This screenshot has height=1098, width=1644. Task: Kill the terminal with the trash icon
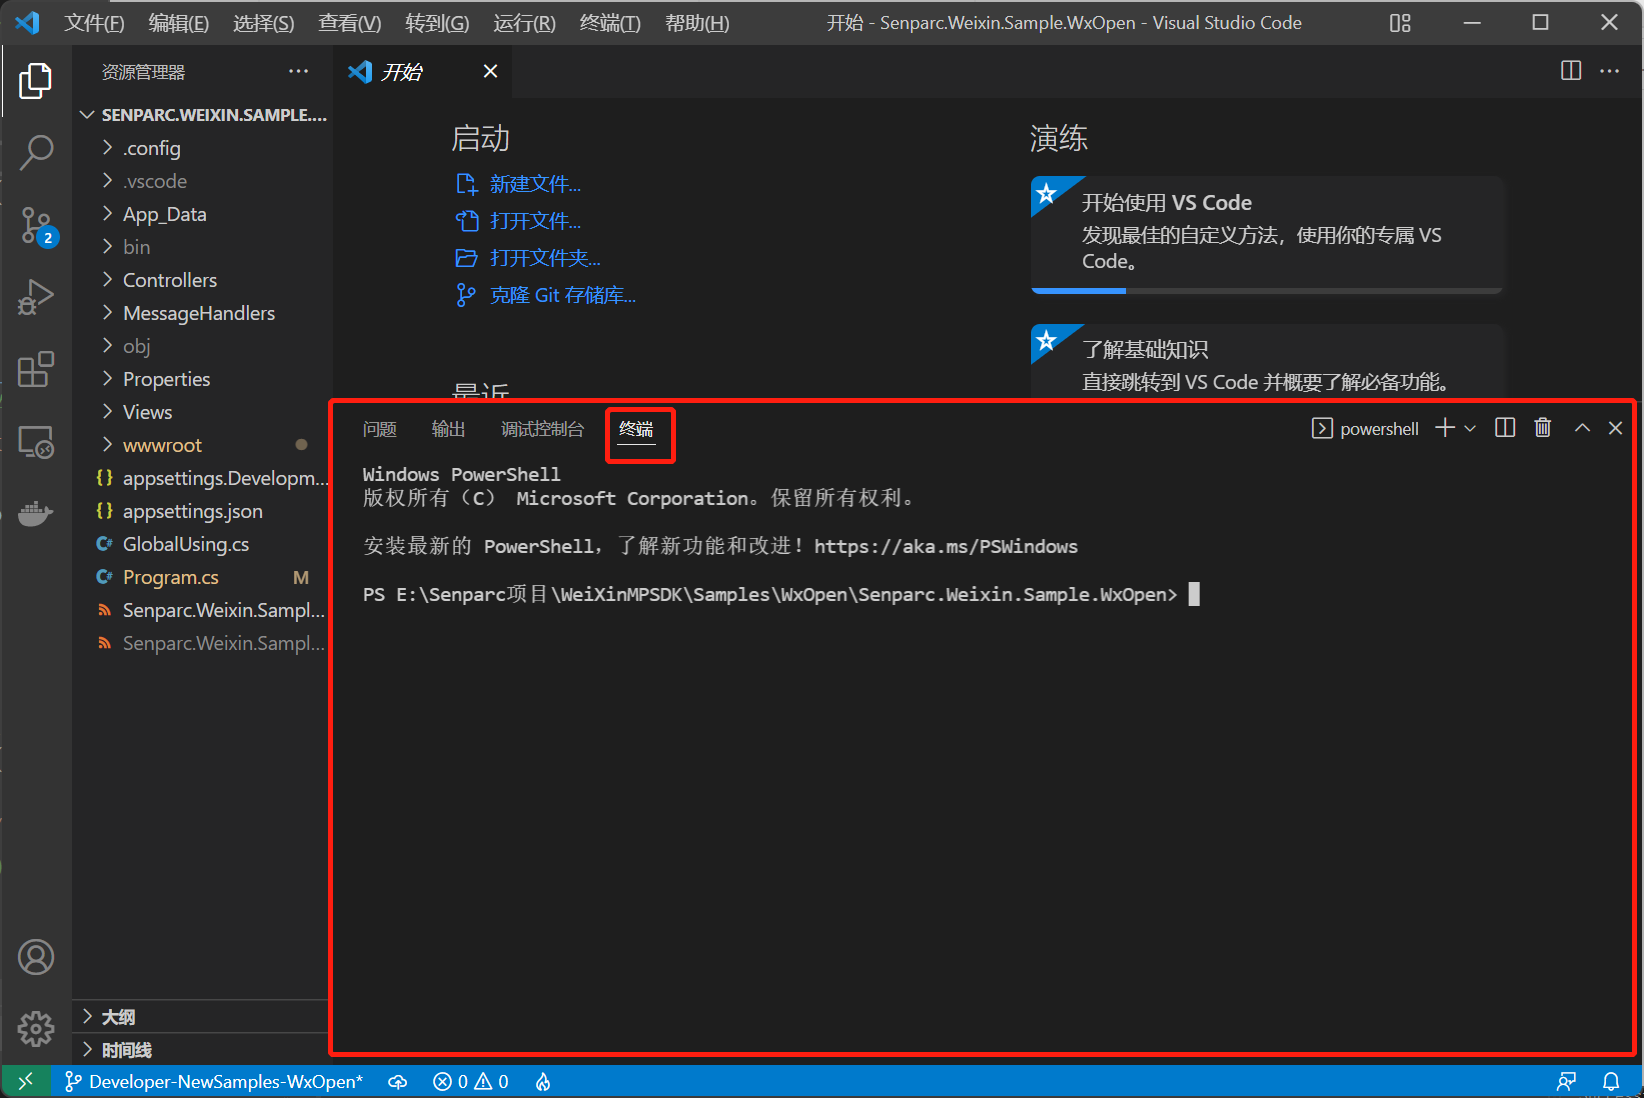click(x=1541, y=427)
